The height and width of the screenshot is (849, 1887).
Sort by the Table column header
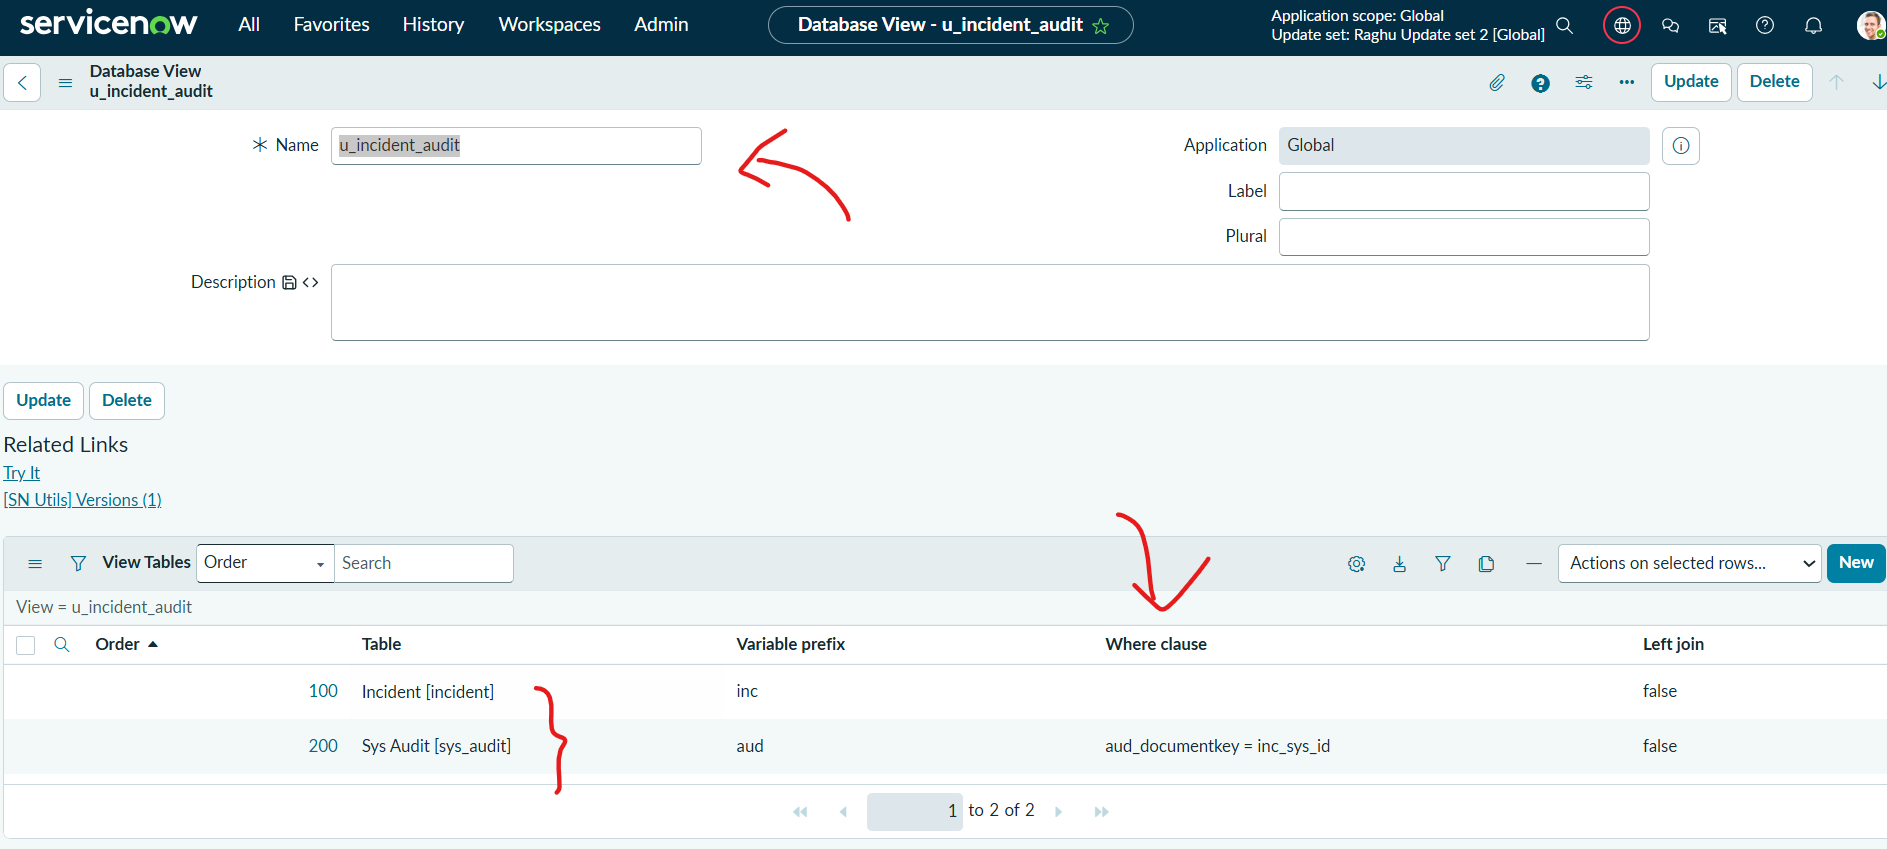[x=381, y=645]
